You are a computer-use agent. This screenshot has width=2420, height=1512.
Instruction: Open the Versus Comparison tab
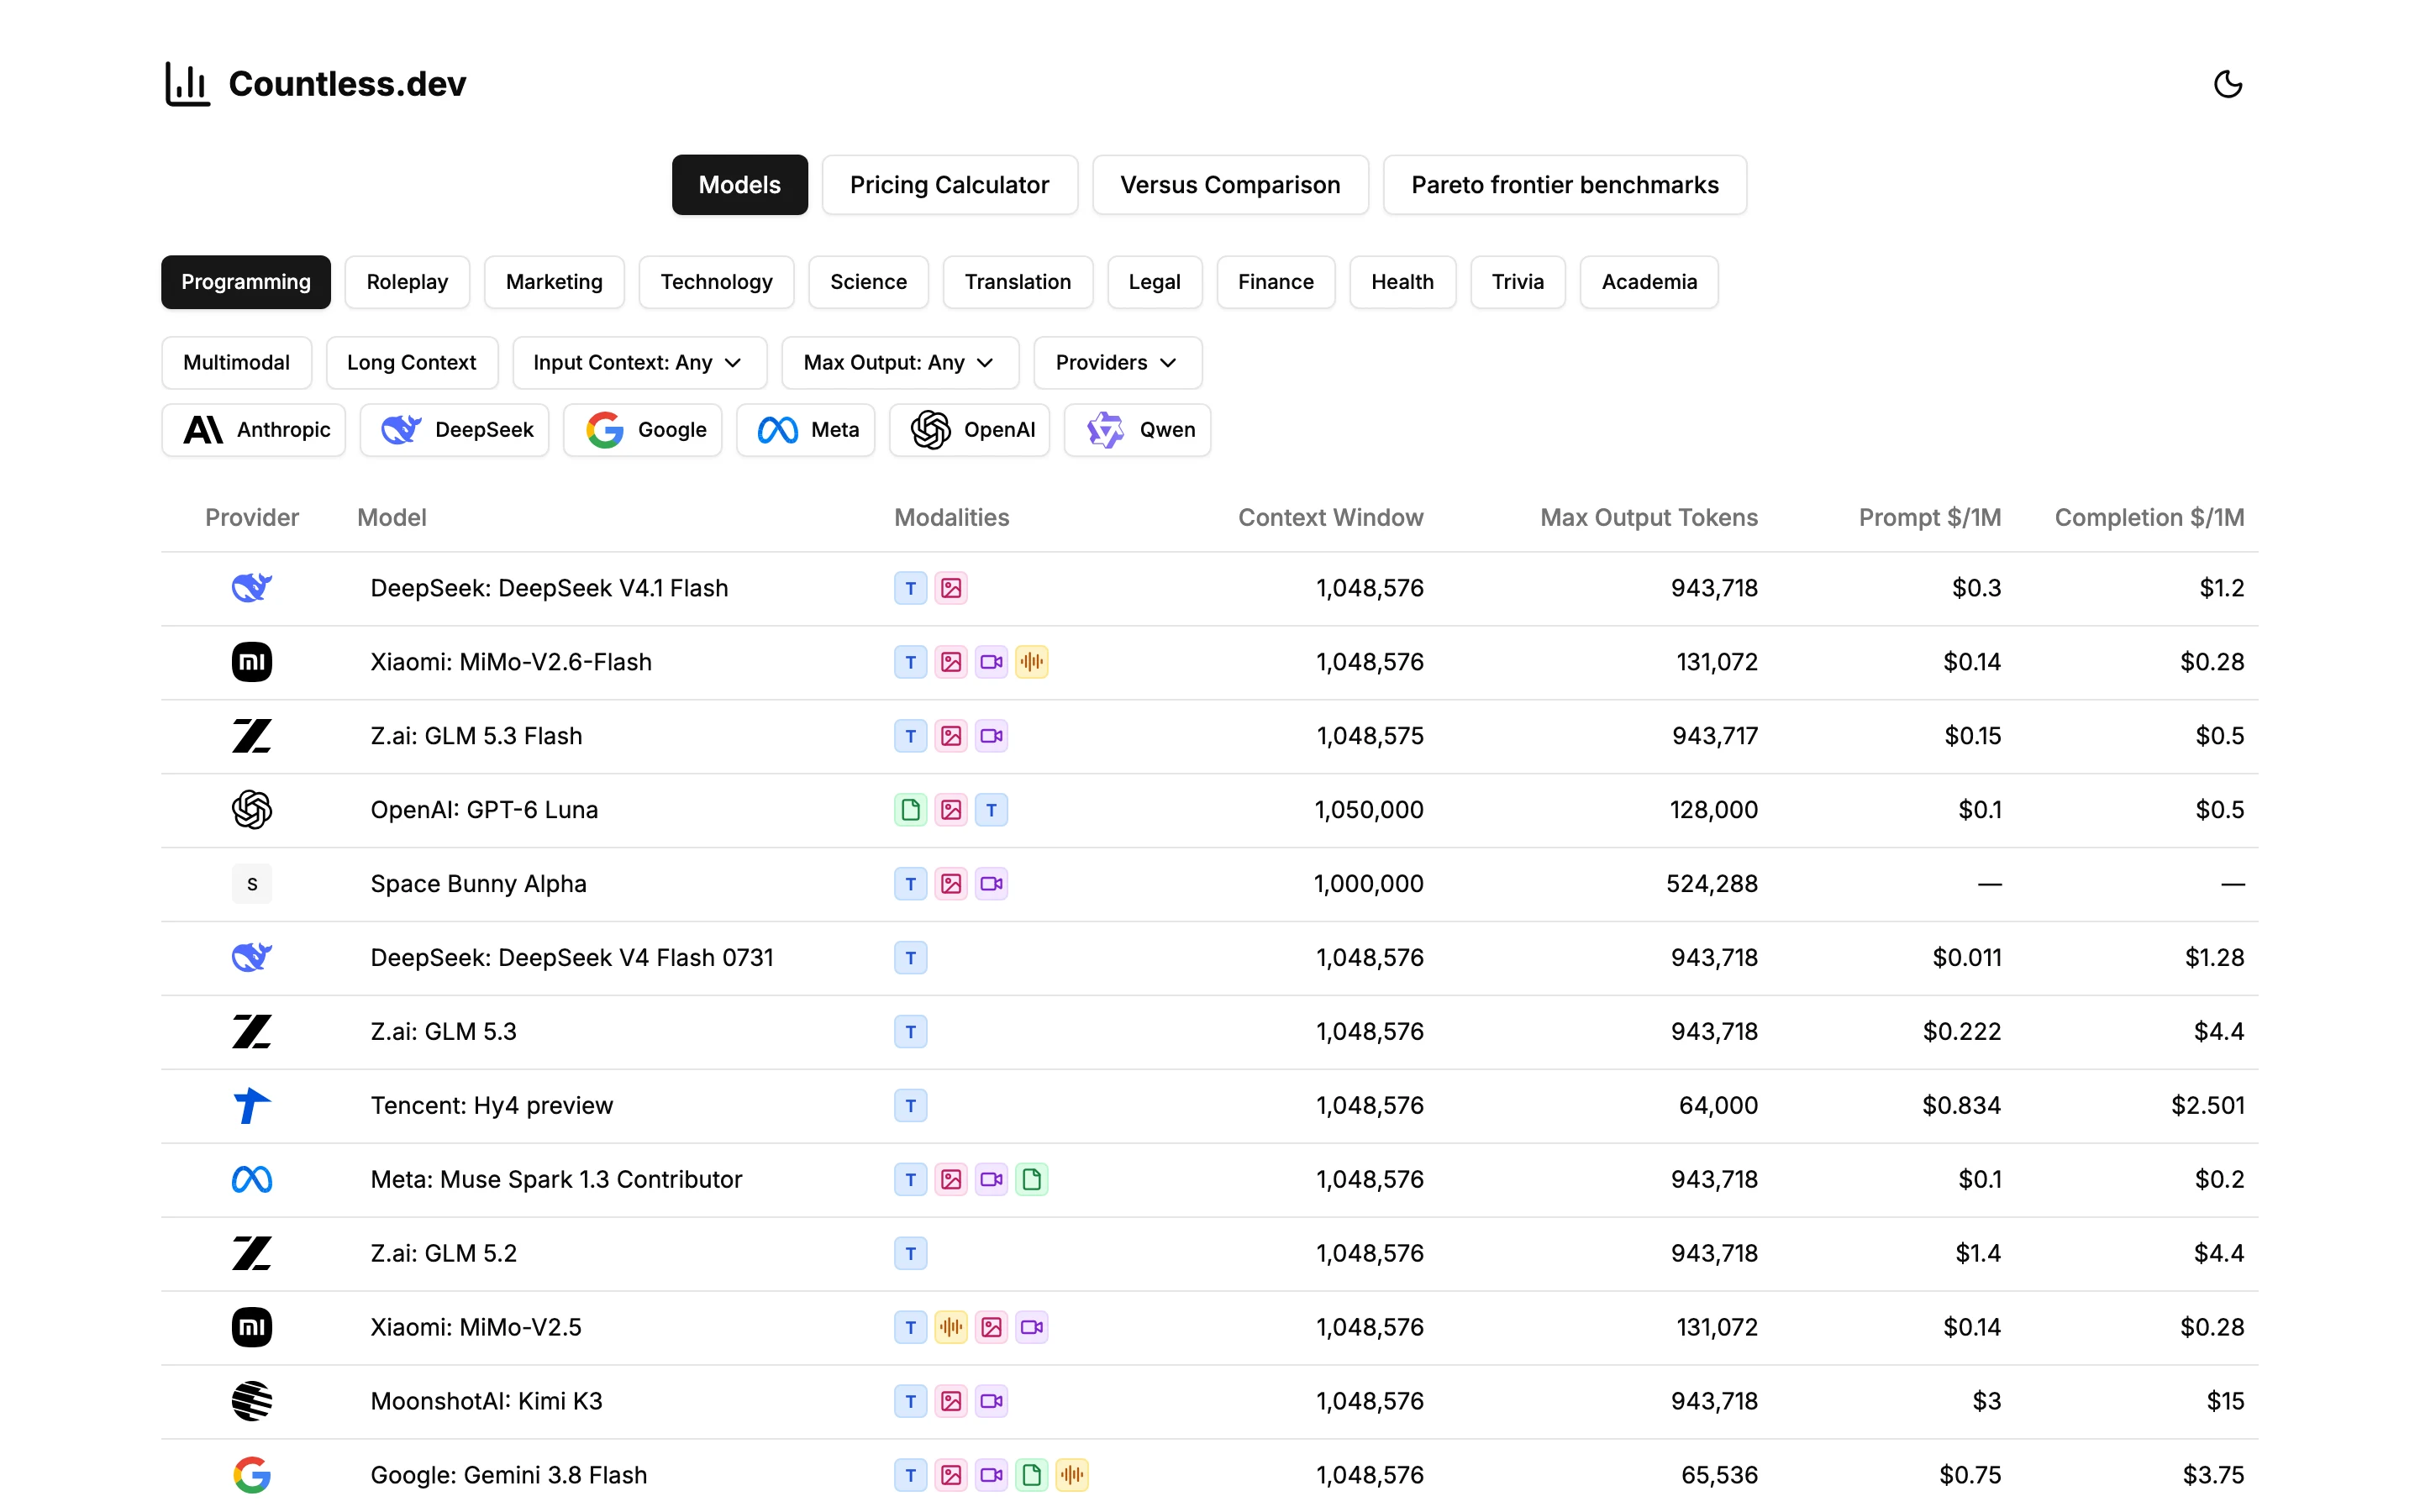point(1230,185)
